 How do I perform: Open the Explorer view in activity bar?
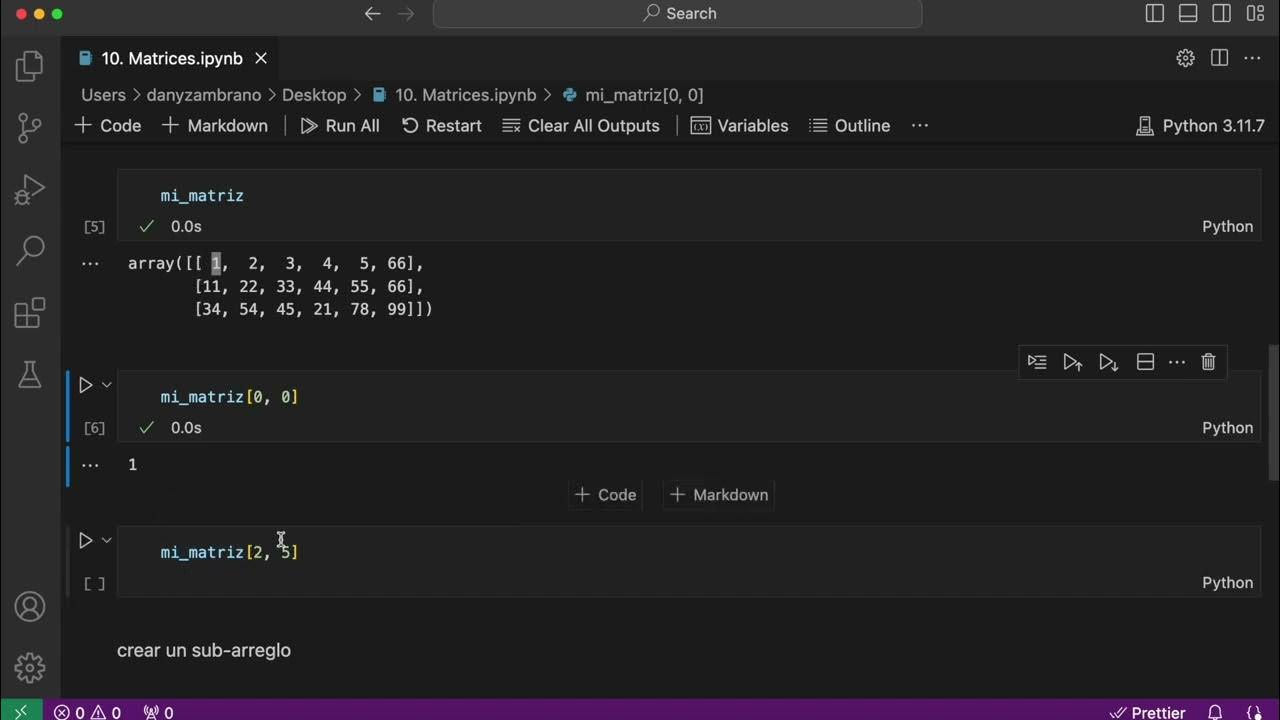30,67
